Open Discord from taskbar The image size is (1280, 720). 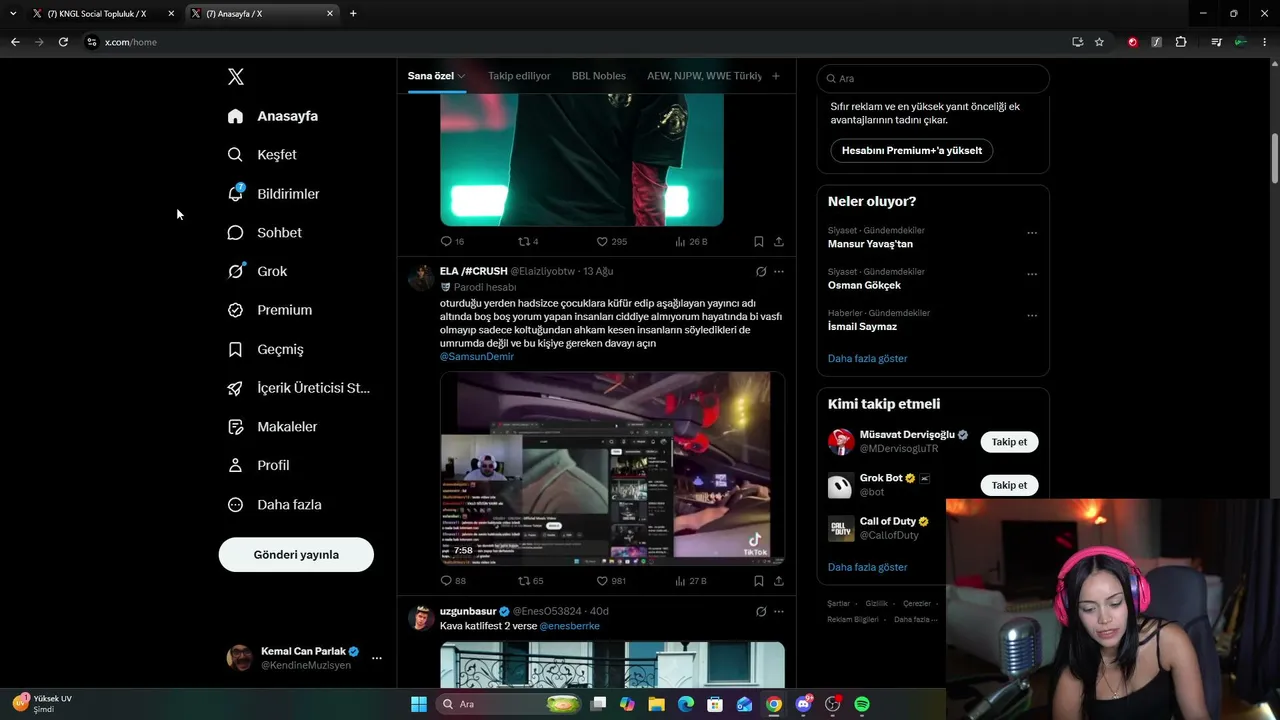[x=803, y=704]
